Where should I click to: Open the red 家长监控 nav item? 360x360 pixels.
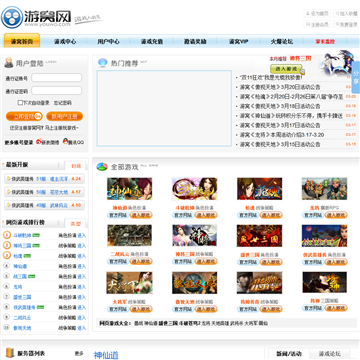325,42
